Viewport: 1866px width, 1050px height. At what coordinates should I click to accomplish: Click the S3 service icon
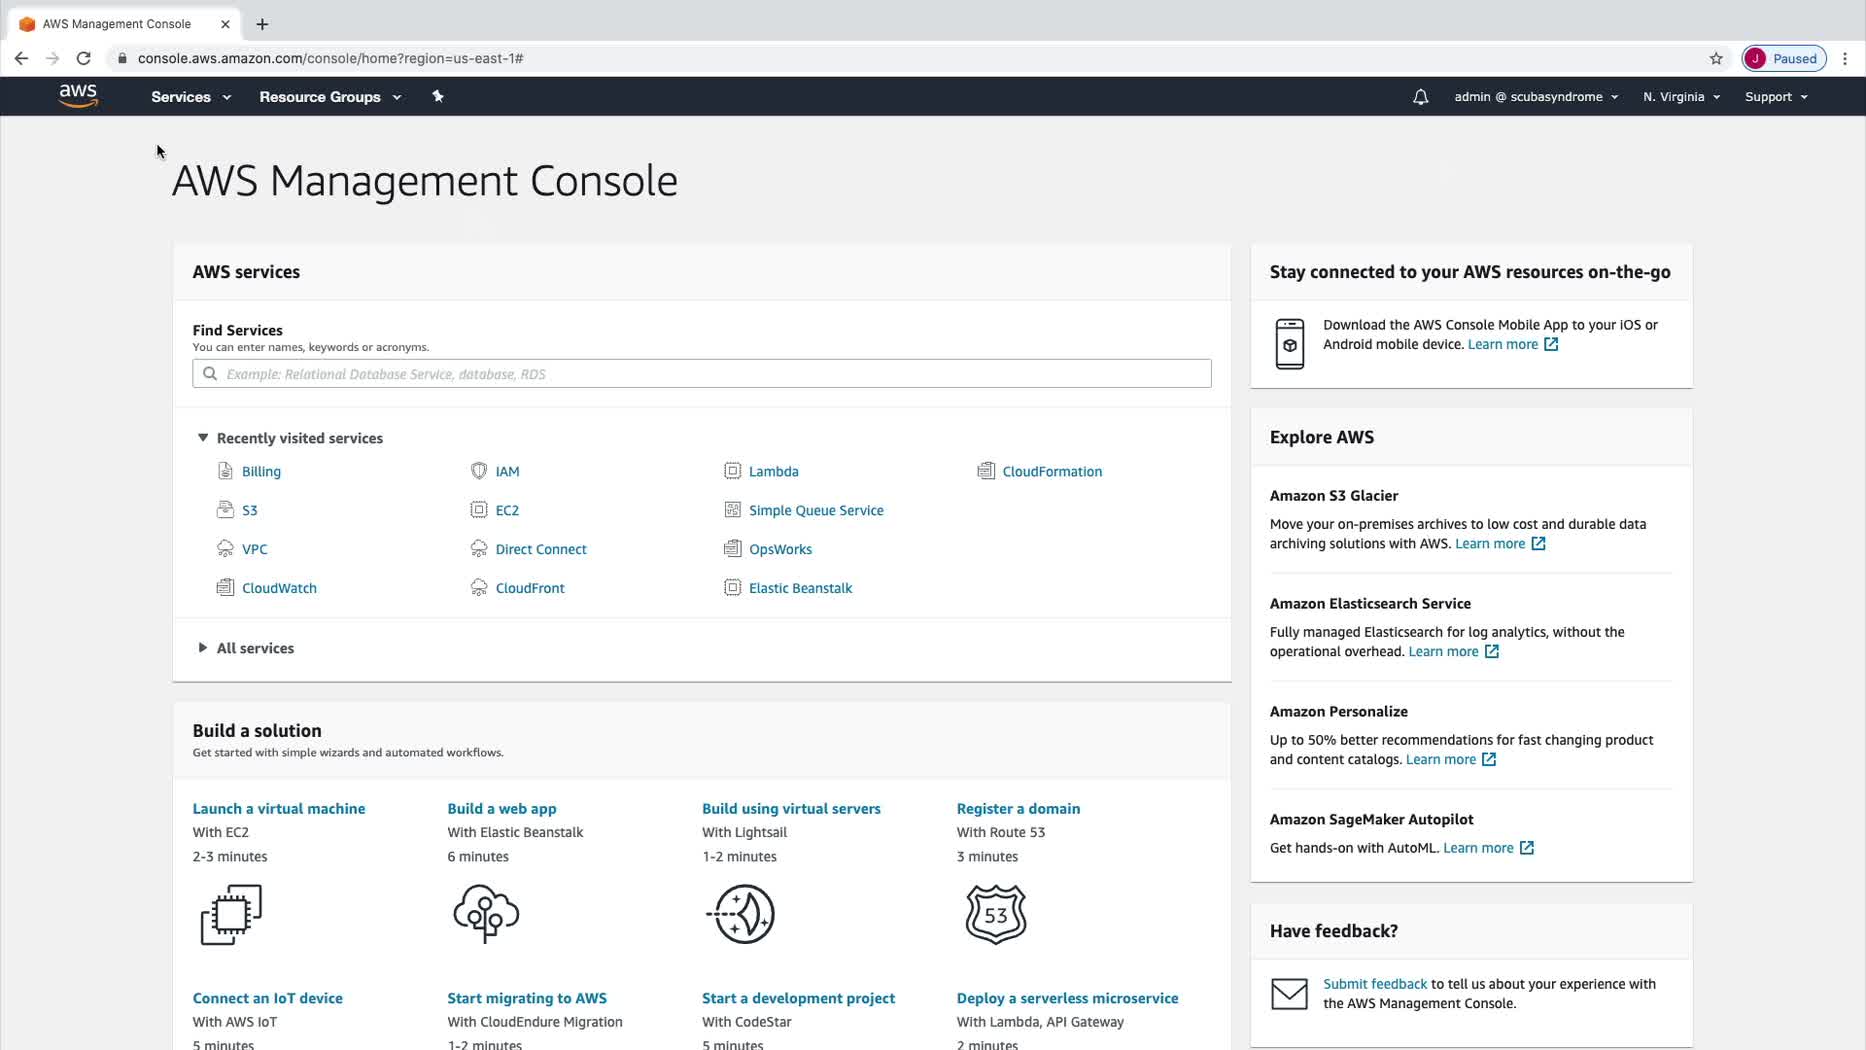(x=225, y=510)
